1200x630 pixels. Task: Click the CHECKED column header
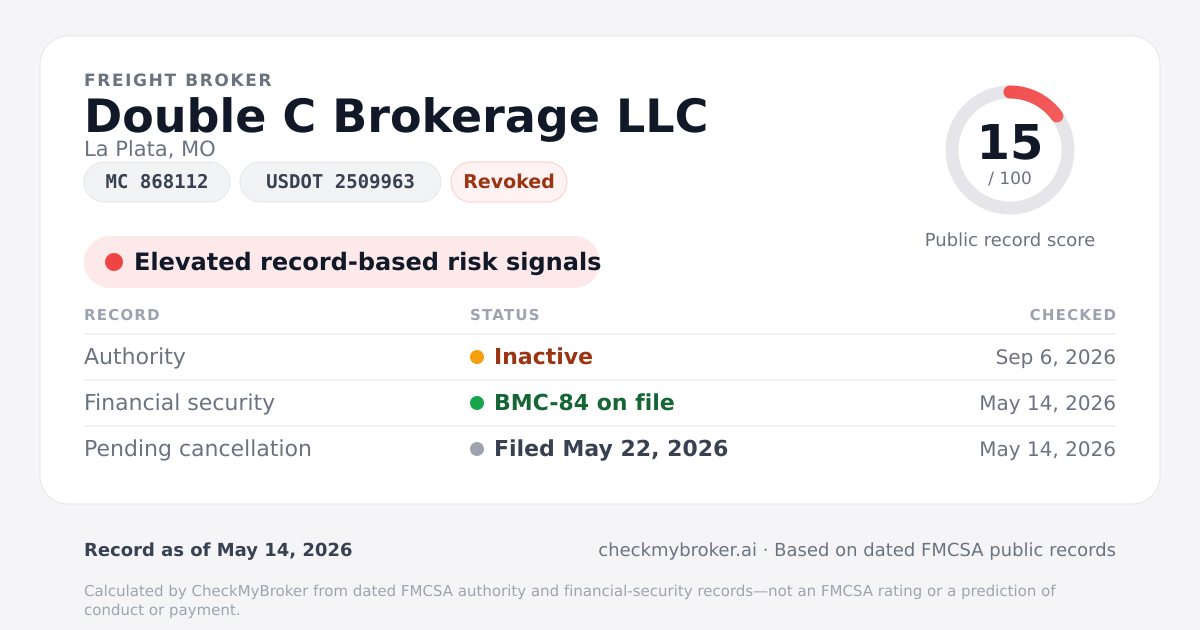(1073, 315)
